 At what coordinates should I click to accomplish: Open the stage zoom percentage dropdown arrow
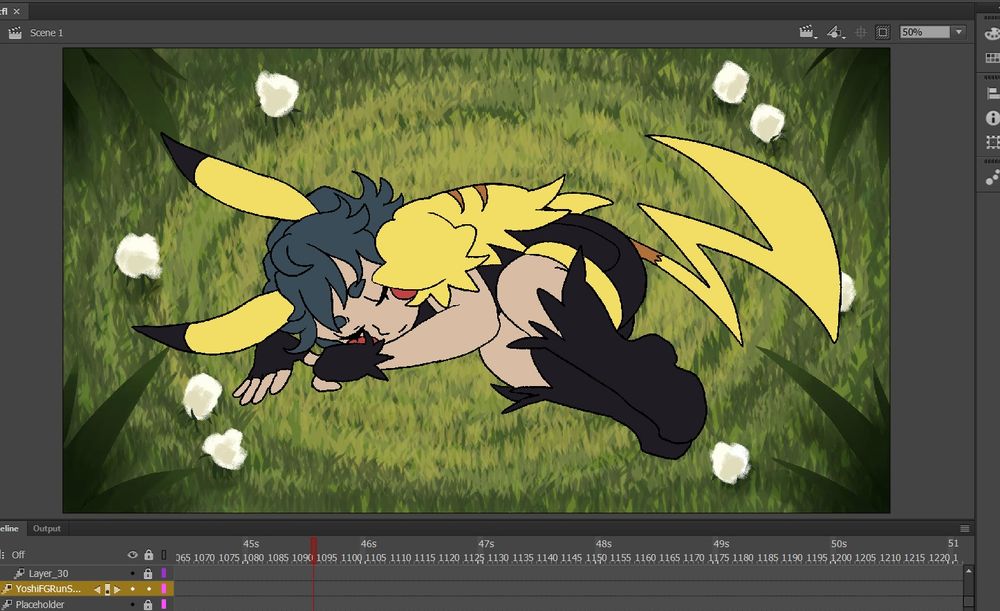pos(959,32)
